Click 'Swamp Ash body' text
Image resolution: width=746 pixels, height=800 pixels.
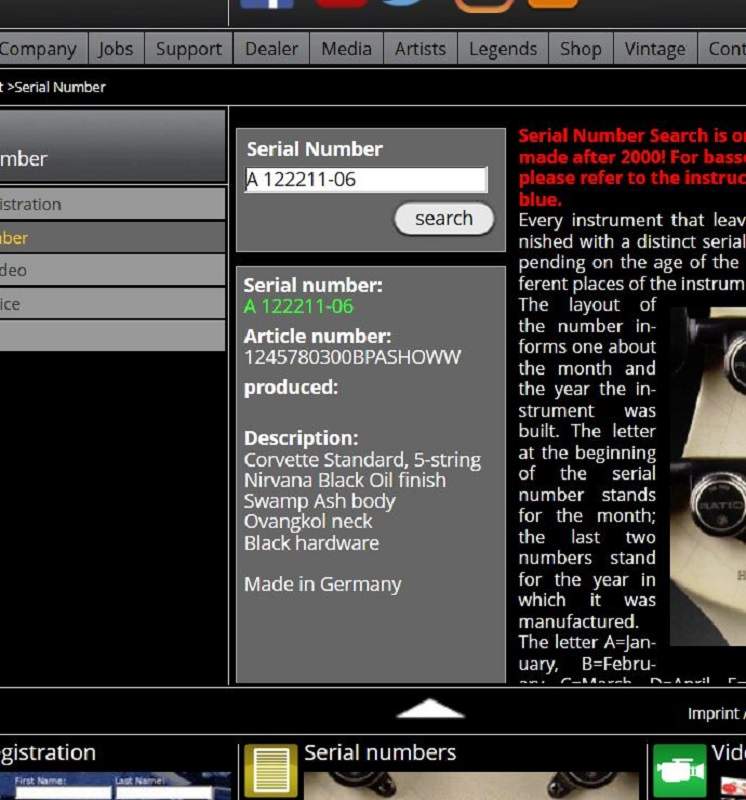pyautogui.click(x=319, y=502)
